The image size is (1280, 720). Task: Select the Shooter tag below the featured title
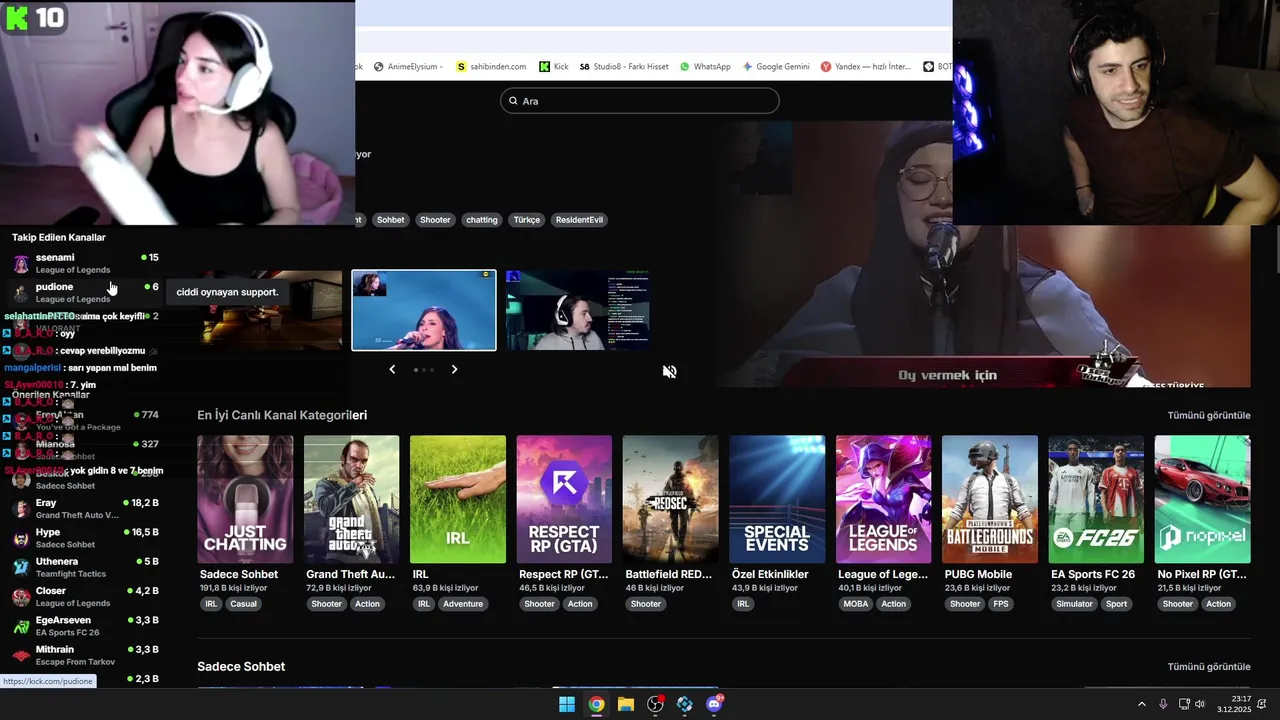click(435, 220)
